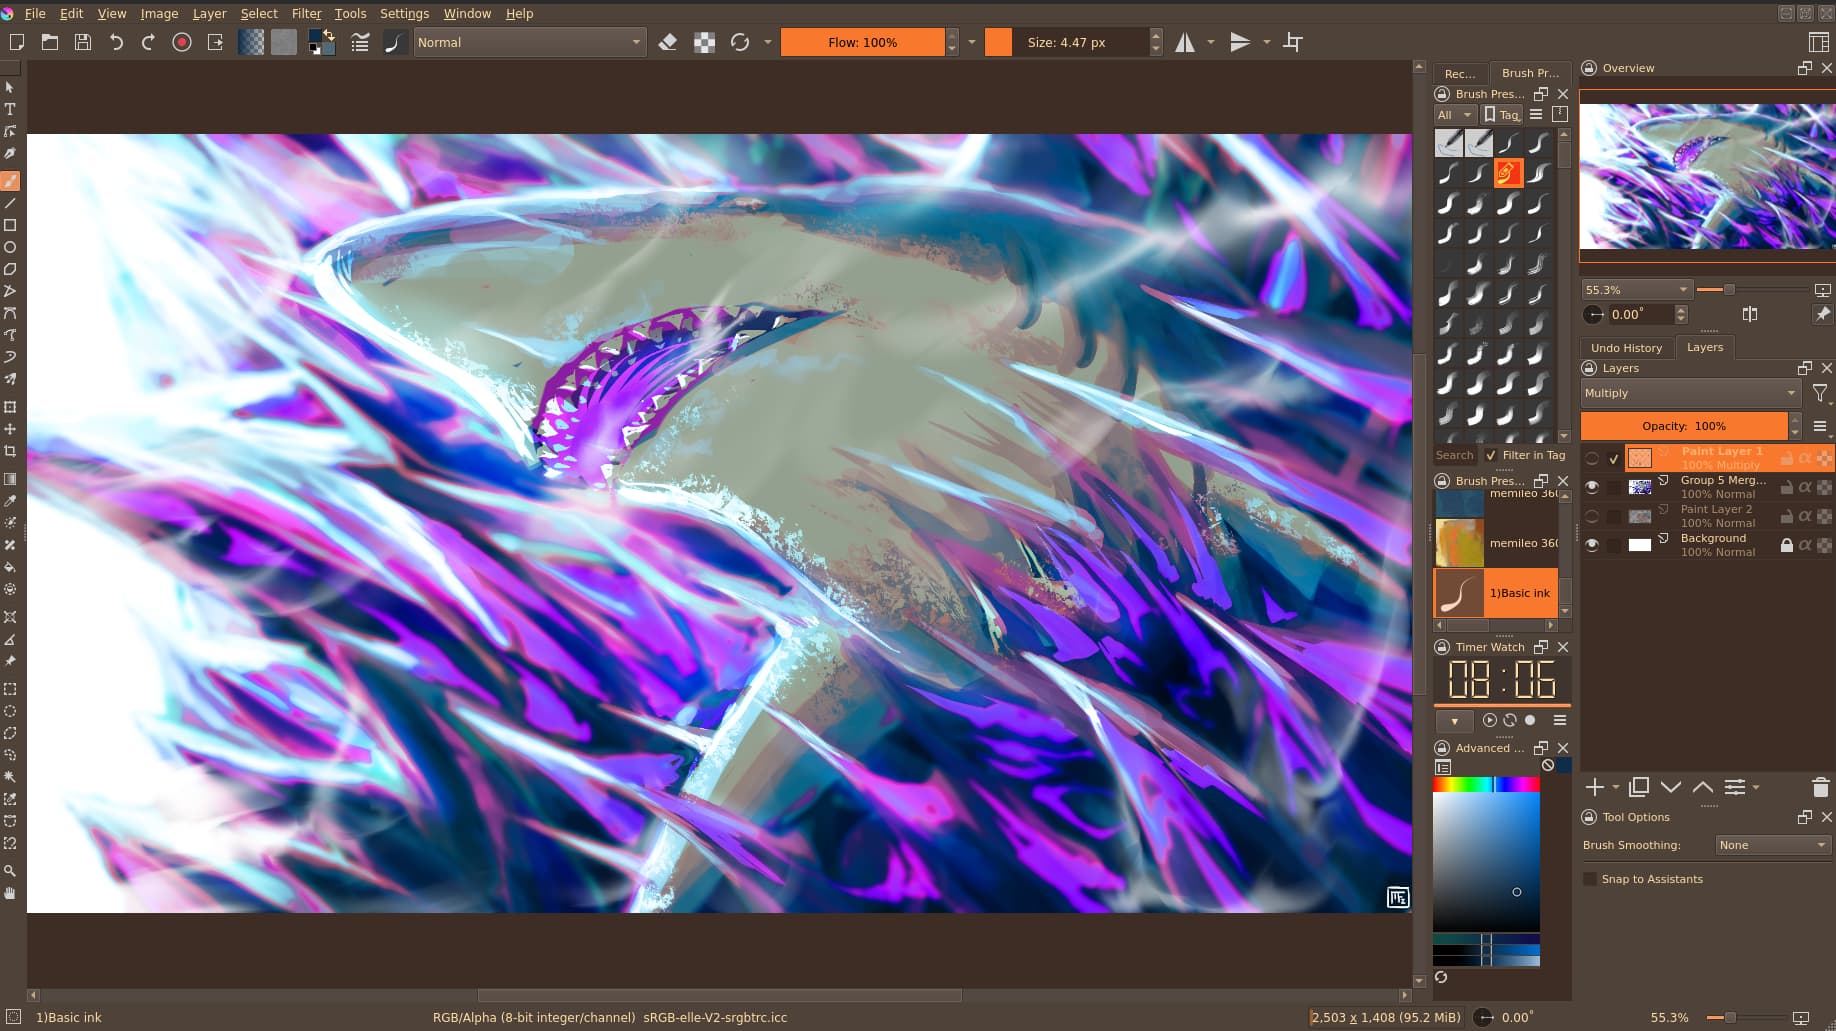This screenshot has width=1836, height=1031.
Task: Hide the Background layer
Action: point(1592,545)
